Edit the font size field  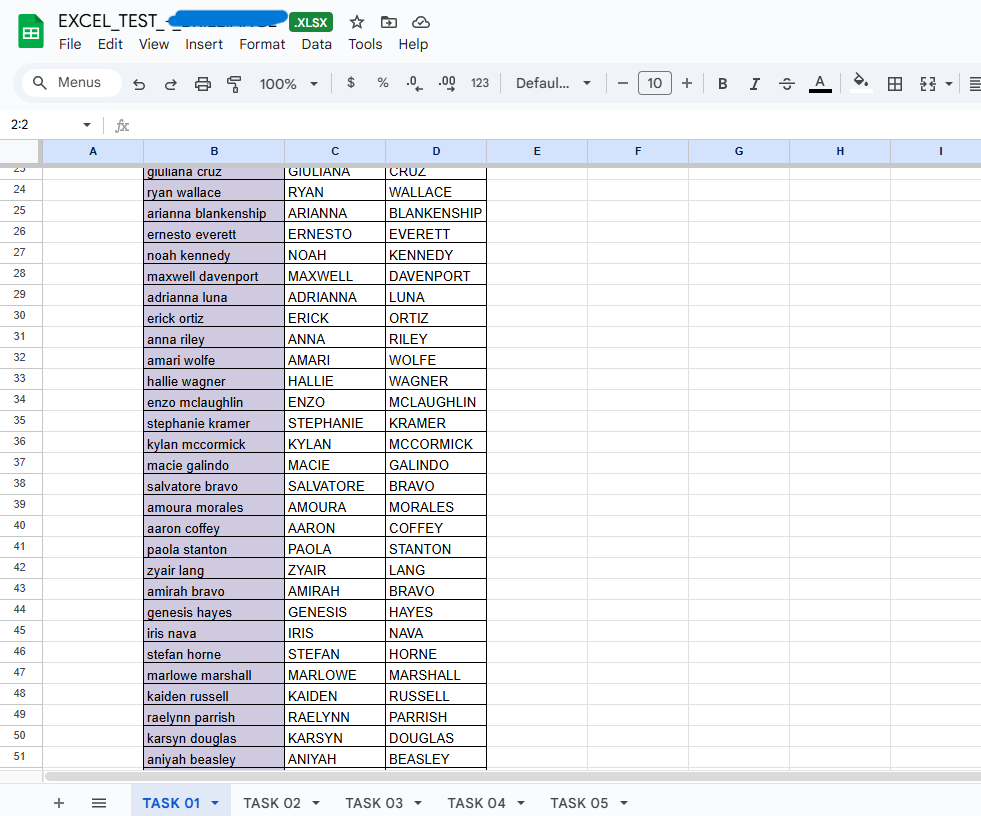[654, 83]
